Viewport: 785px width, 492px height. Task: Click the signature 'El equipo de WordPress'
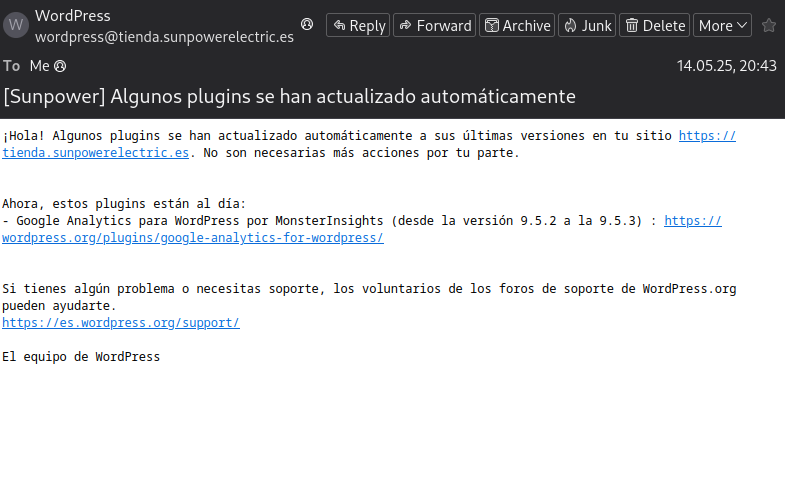81,357
